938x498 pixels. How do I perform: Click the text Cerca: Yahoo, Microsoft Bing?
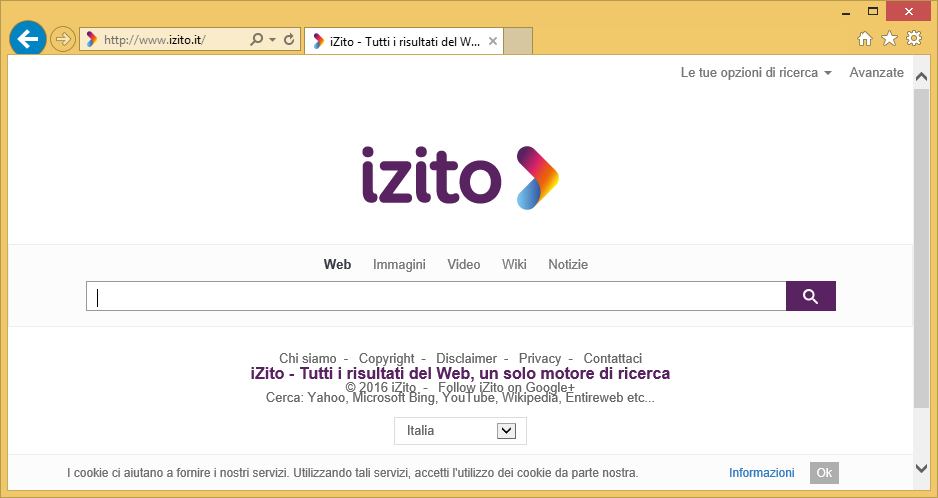pos(460,398)
